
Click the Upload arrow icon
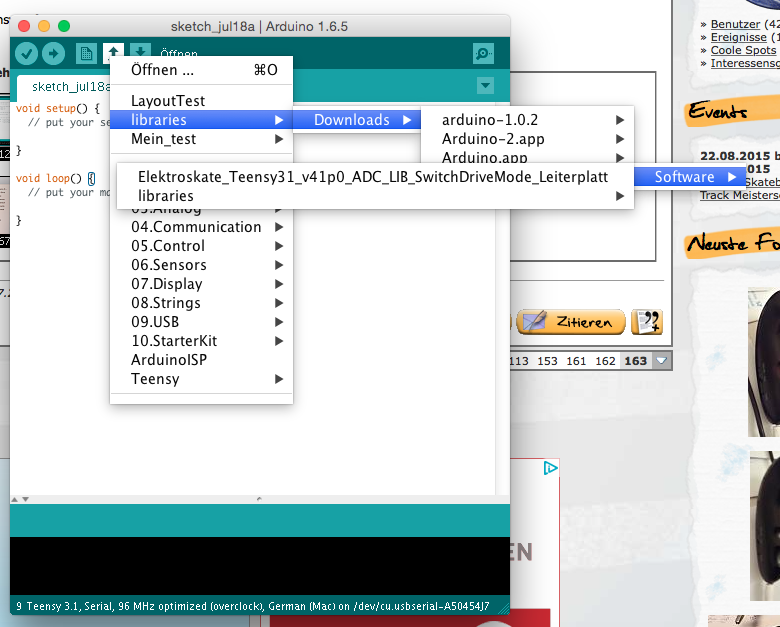(x=54, y=54)
